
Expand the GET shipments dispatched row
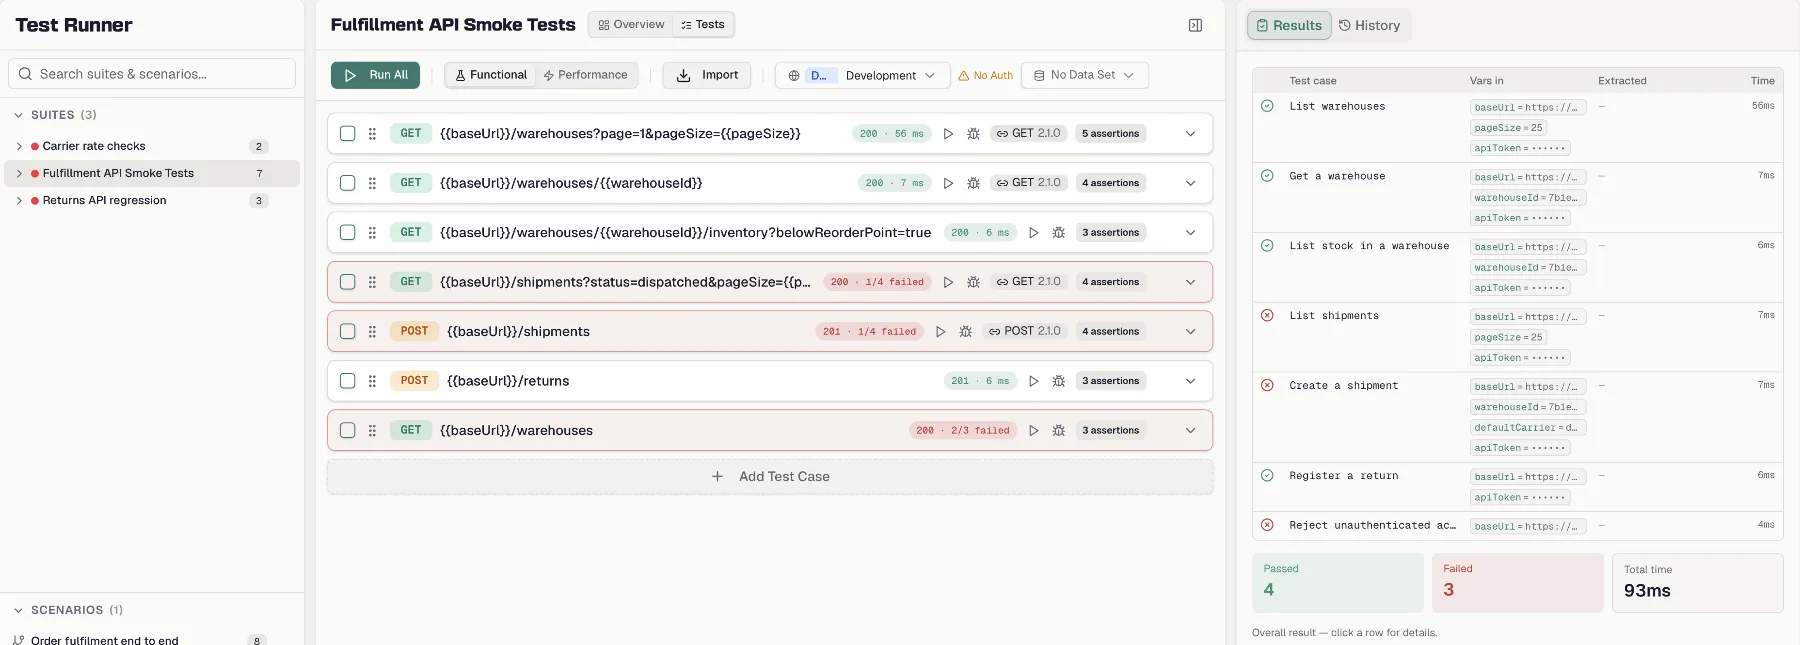click(1190, 282)
